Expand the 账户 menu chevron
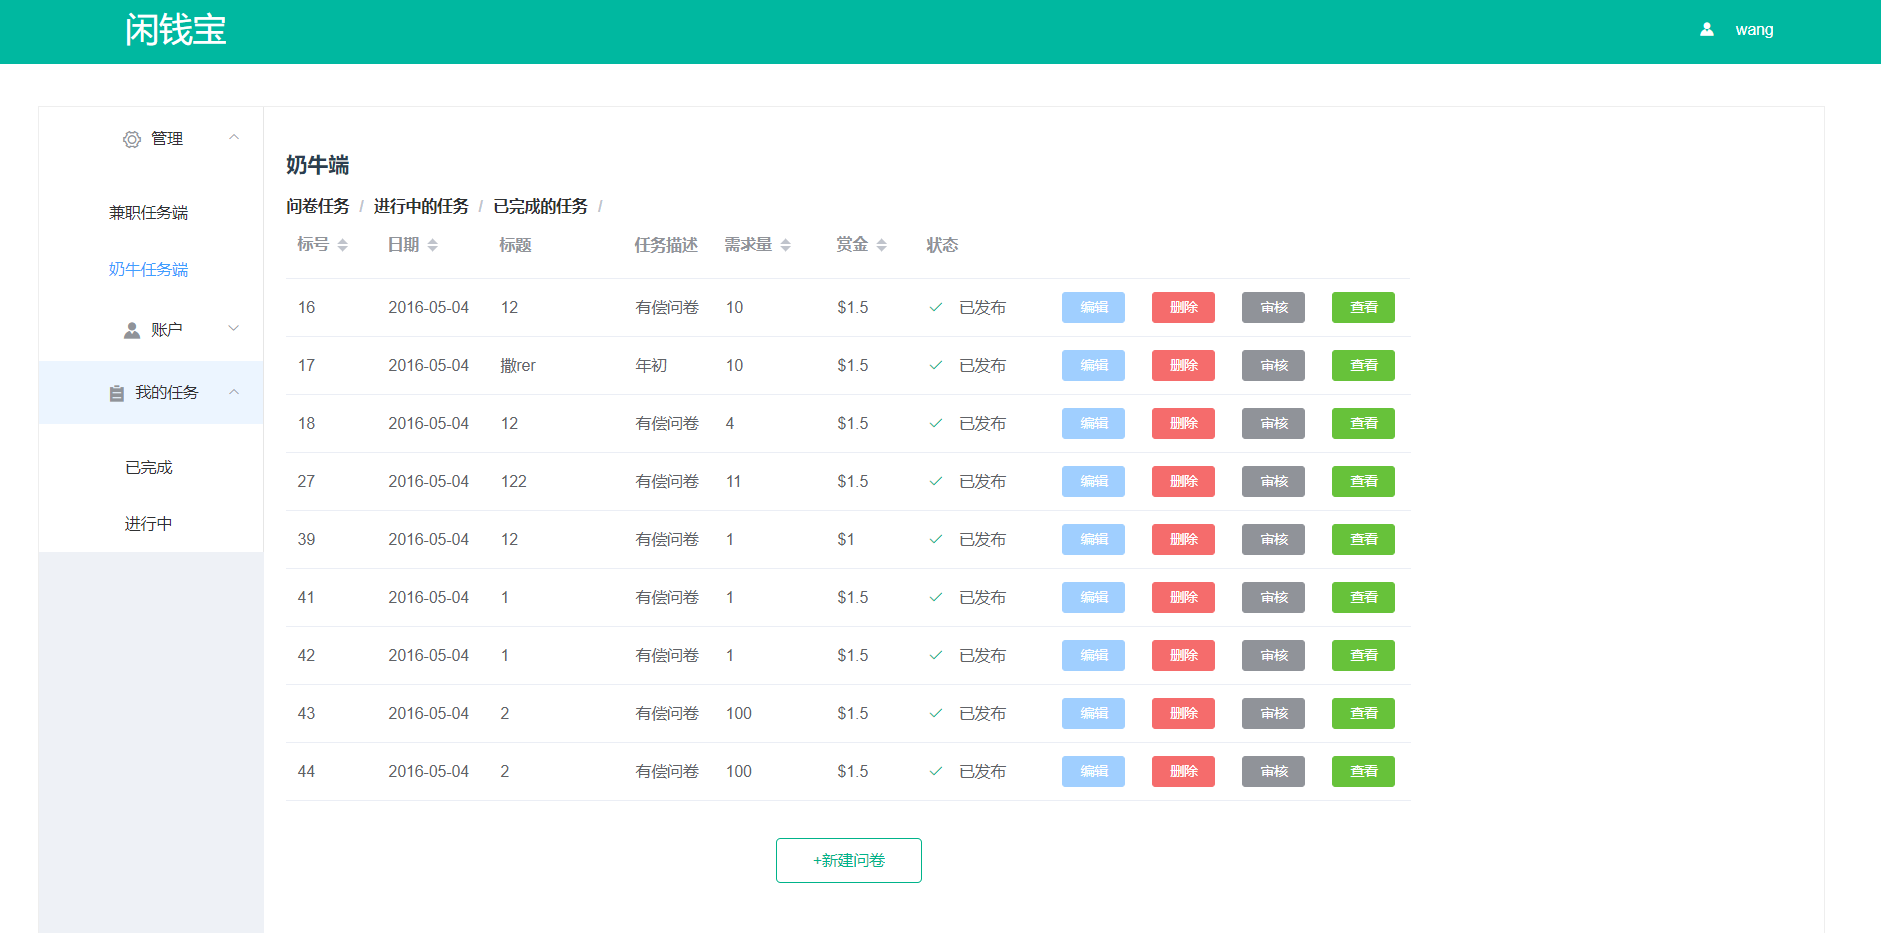Viewport: 1887px width, 933px height. (234, 329)
